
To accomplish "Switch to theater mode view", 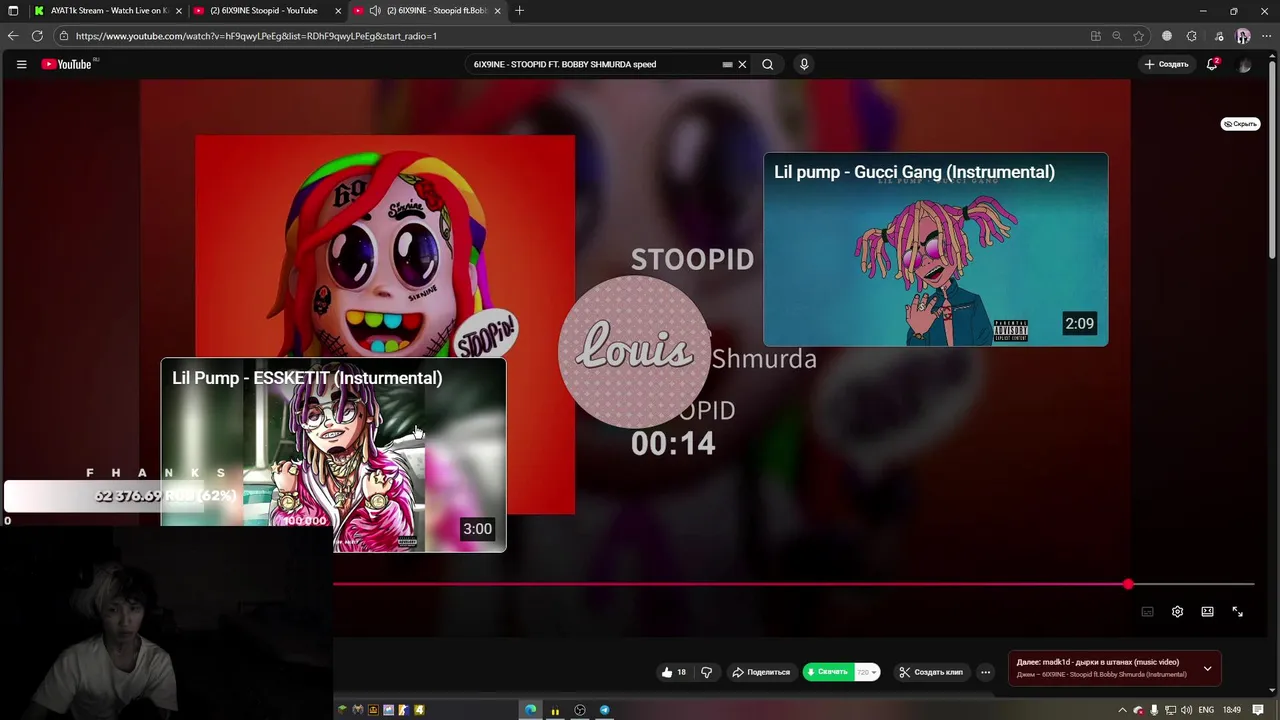I will pyautogui.click(x=1207, y=612).
